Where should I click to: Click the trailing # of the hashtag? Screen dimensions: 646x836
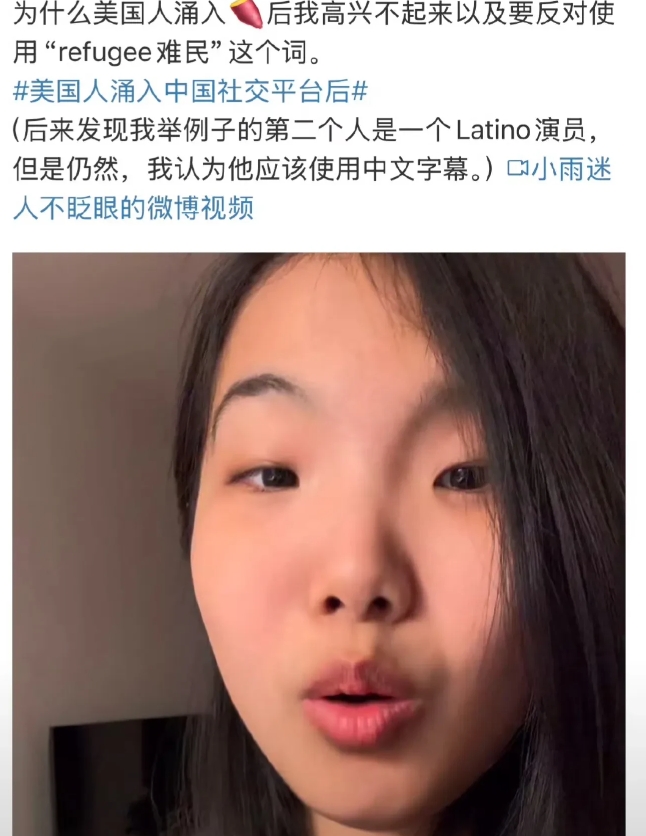360,91
